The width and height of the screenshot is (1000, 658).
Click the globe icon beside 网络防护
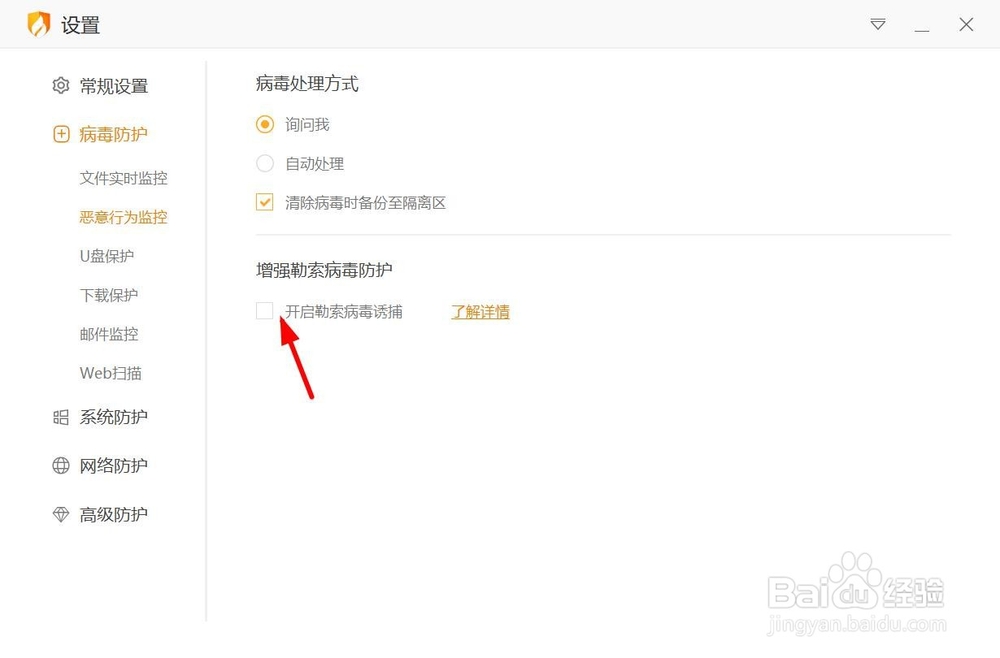(x=61, y=465)
